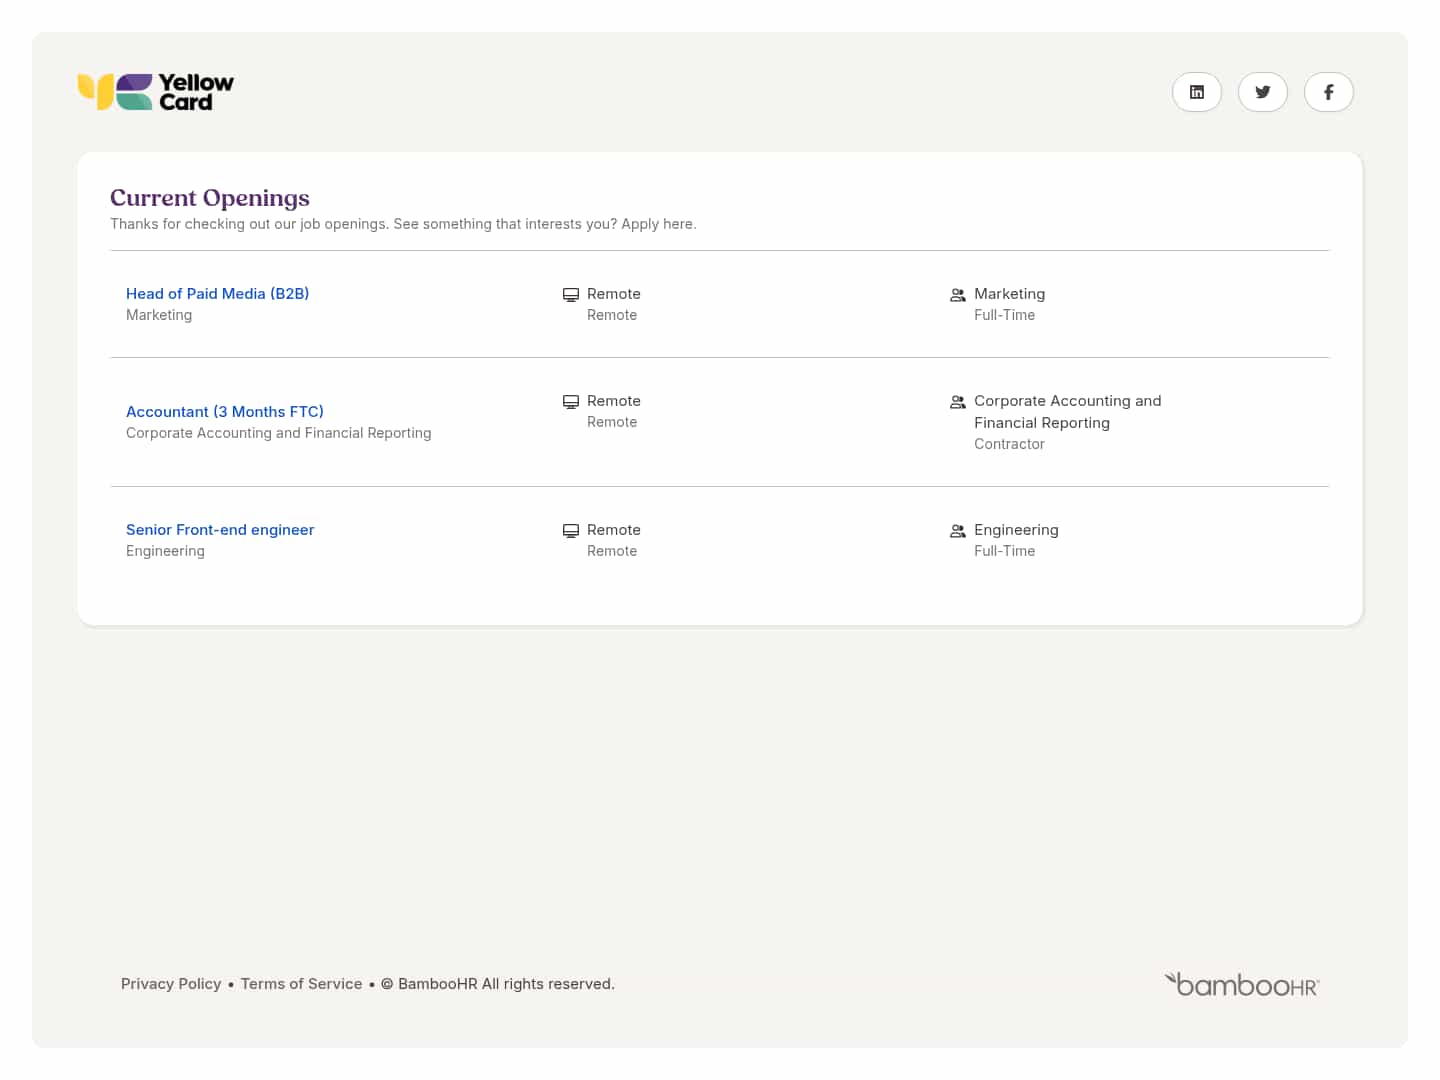
Task: Click the BambooHR logo in the footer
Action: pyautogui.click(x=1241, y=985)
